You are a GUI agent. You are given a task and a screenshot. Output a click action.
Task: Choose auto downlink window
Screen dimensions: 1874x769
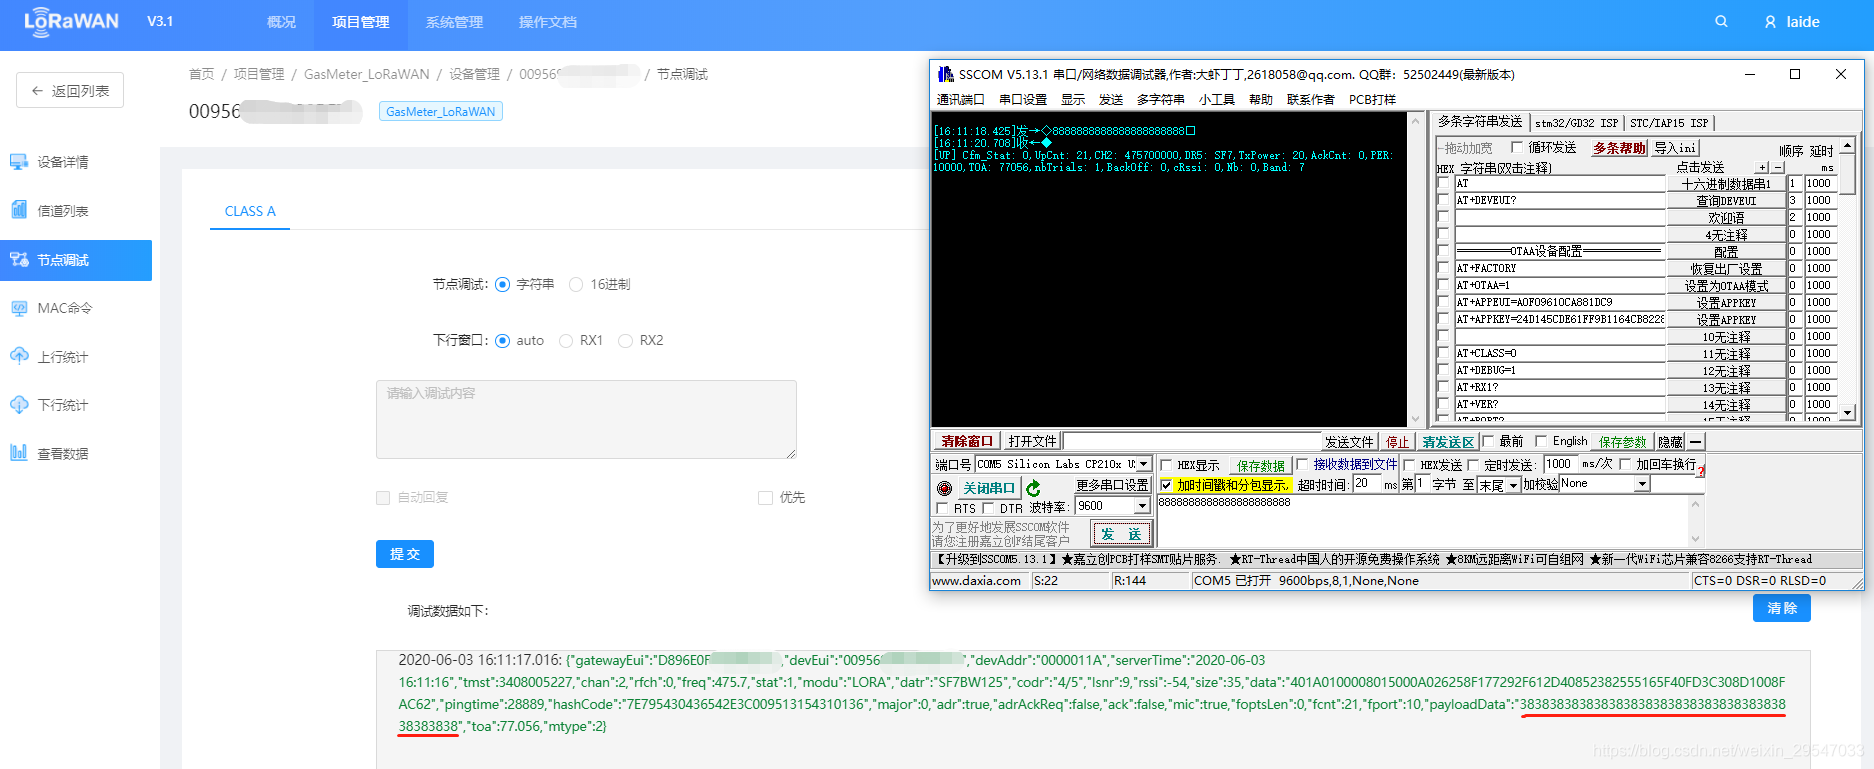pyautogui.click(x=502, y=341)
